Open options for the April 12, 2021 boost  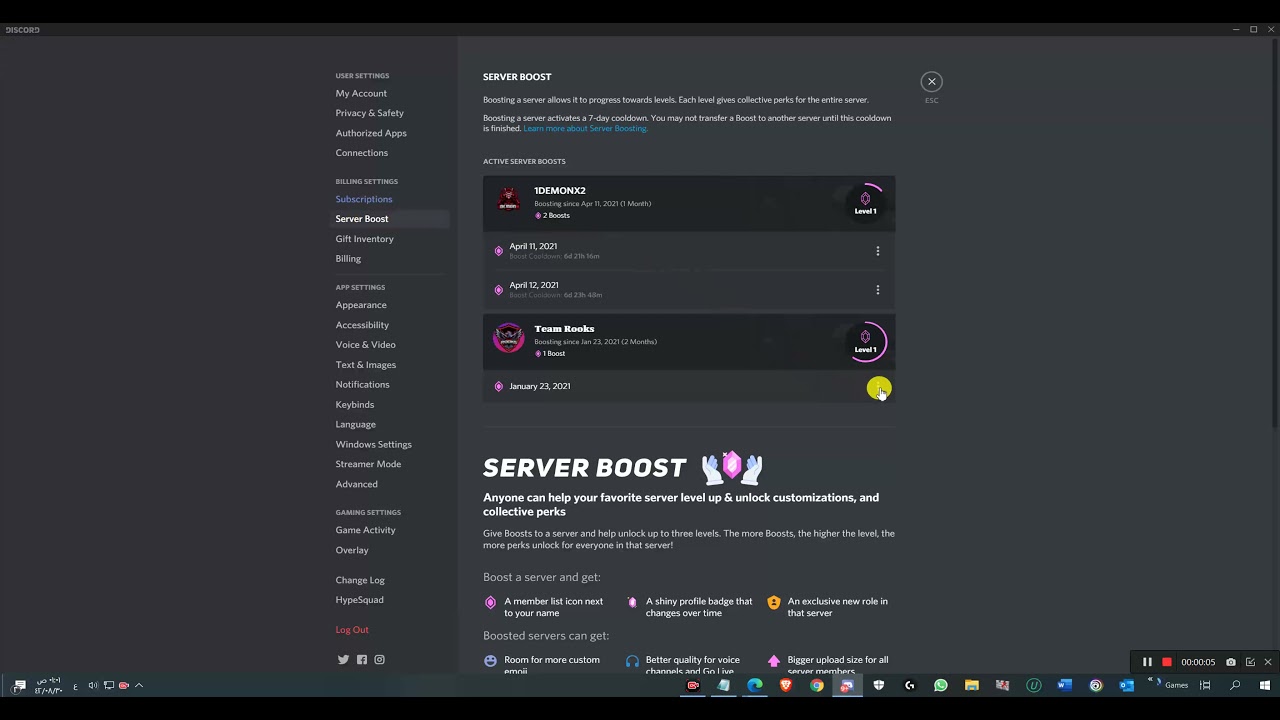coord(878,290)
